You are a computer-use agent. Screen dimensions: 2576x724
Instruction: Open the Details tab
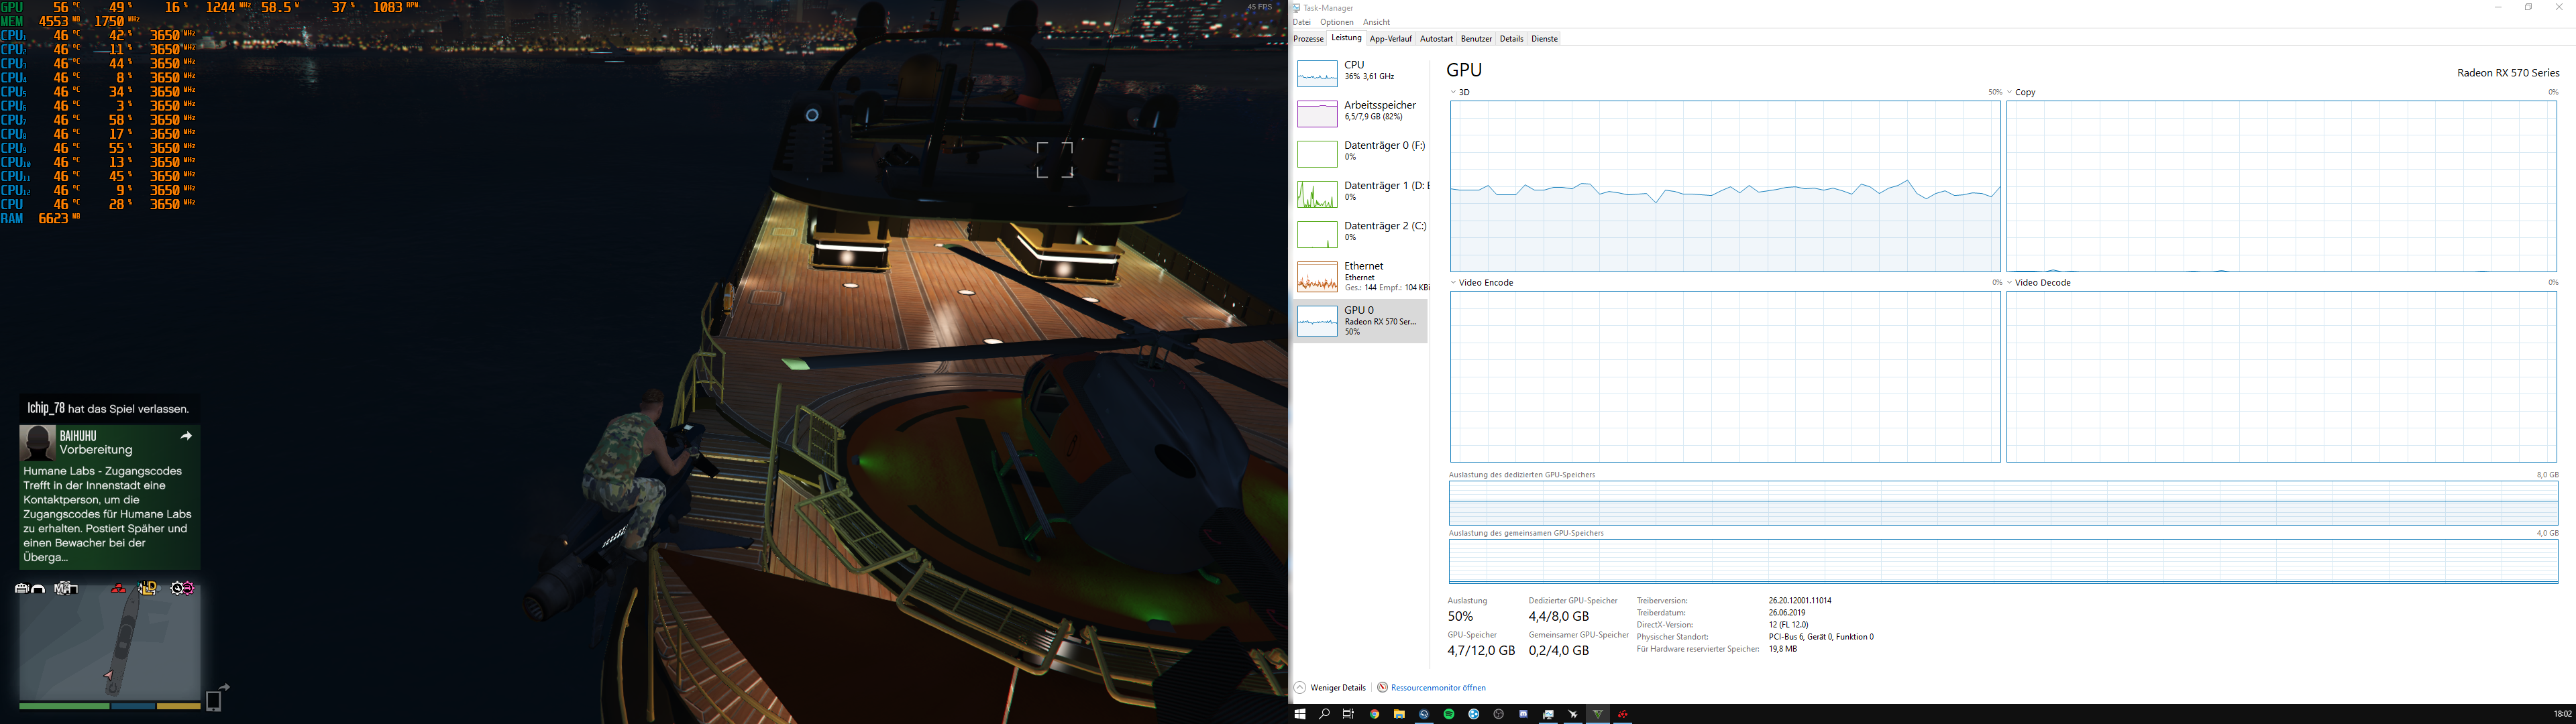(1511, 39)
